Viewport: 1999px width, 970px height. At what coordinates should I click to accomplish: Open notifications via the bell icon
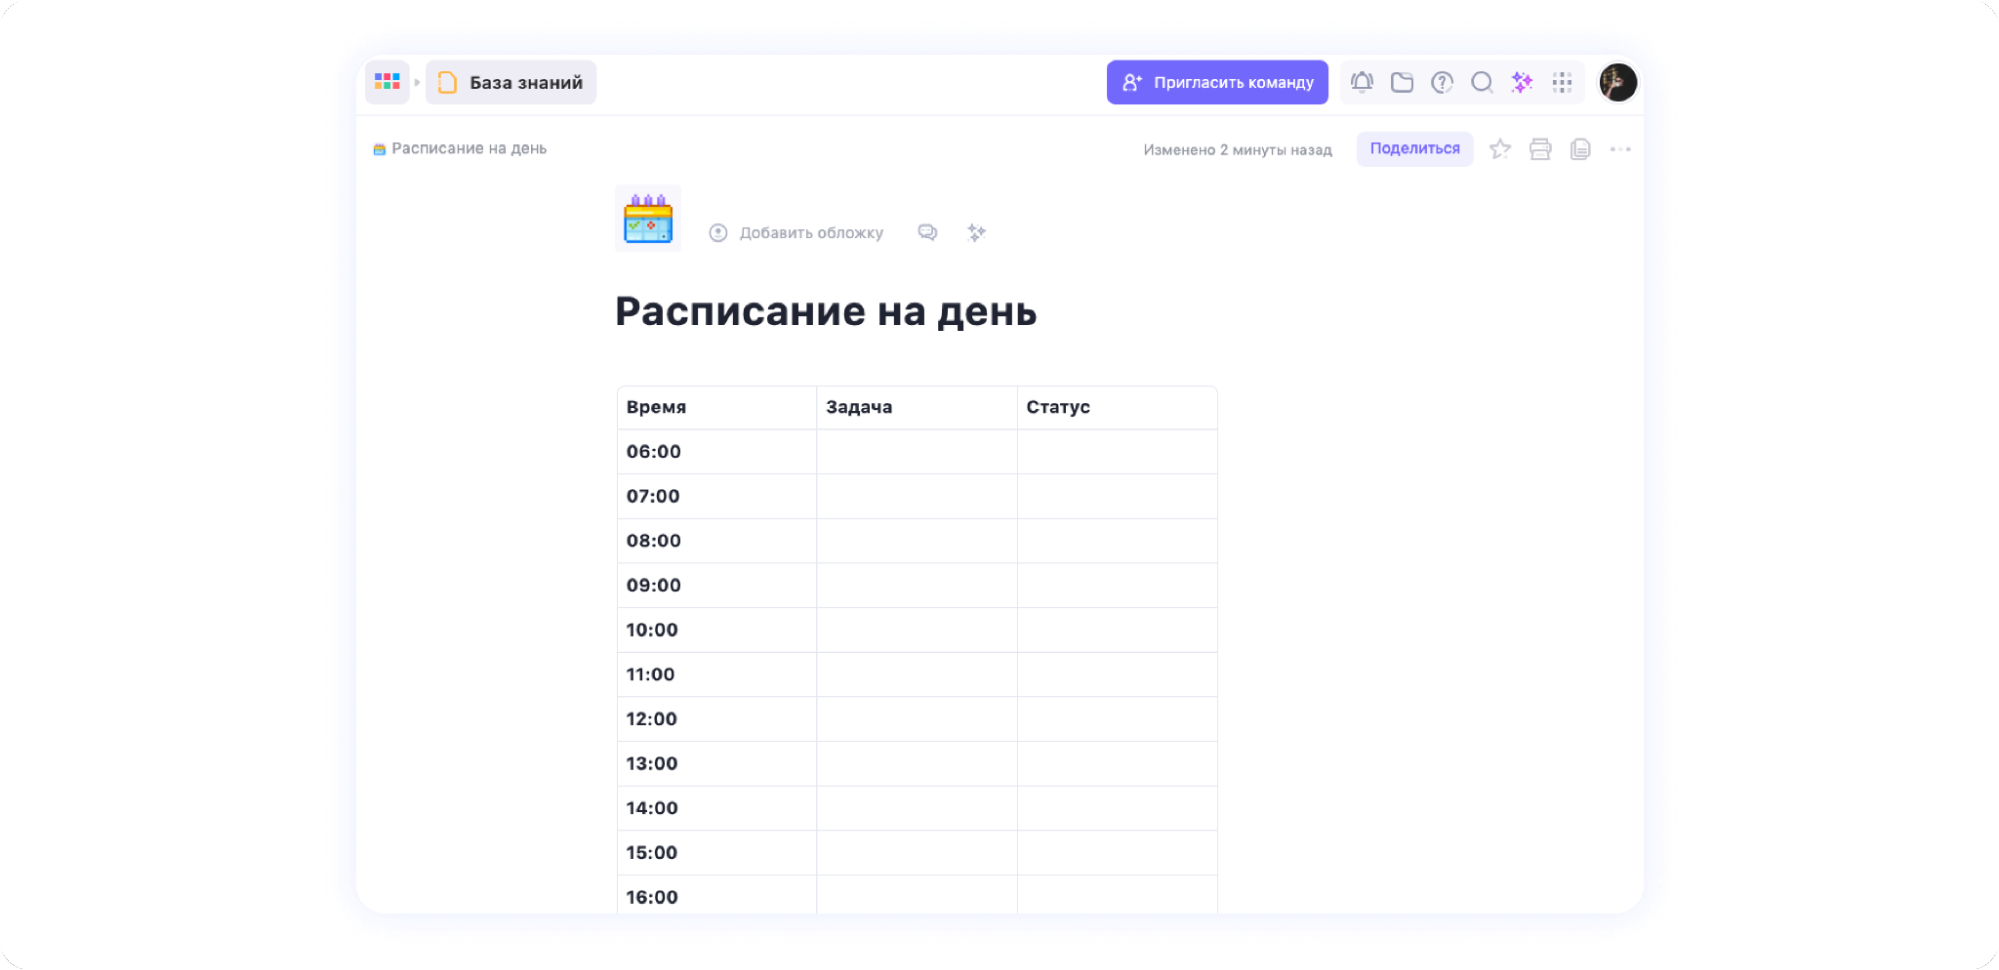coord(1361,82)
